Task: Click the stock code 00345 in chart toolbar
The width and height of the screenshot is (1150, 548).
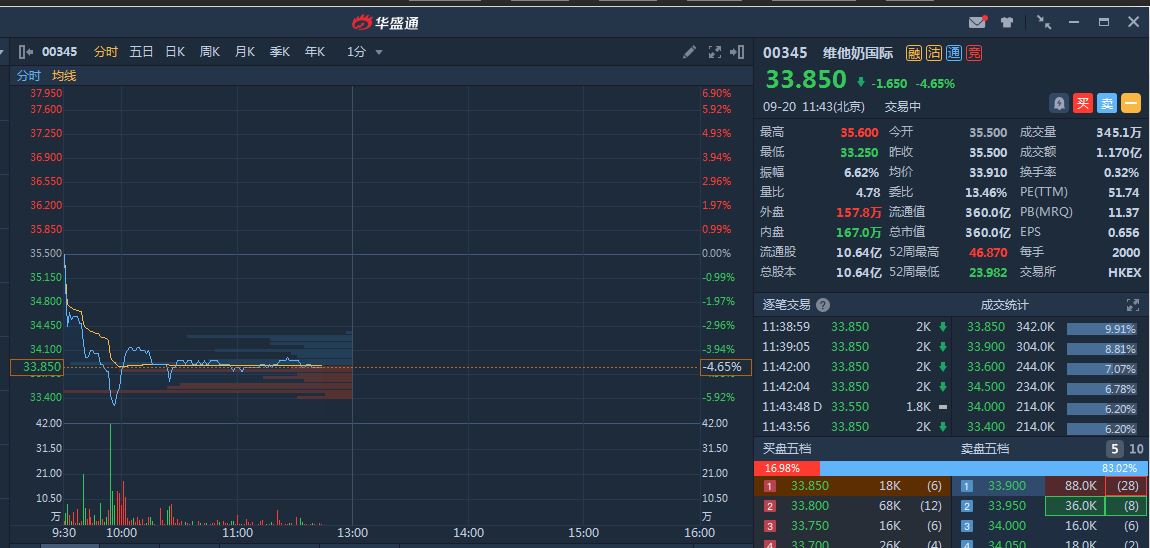Action: [x=59, y=52]
